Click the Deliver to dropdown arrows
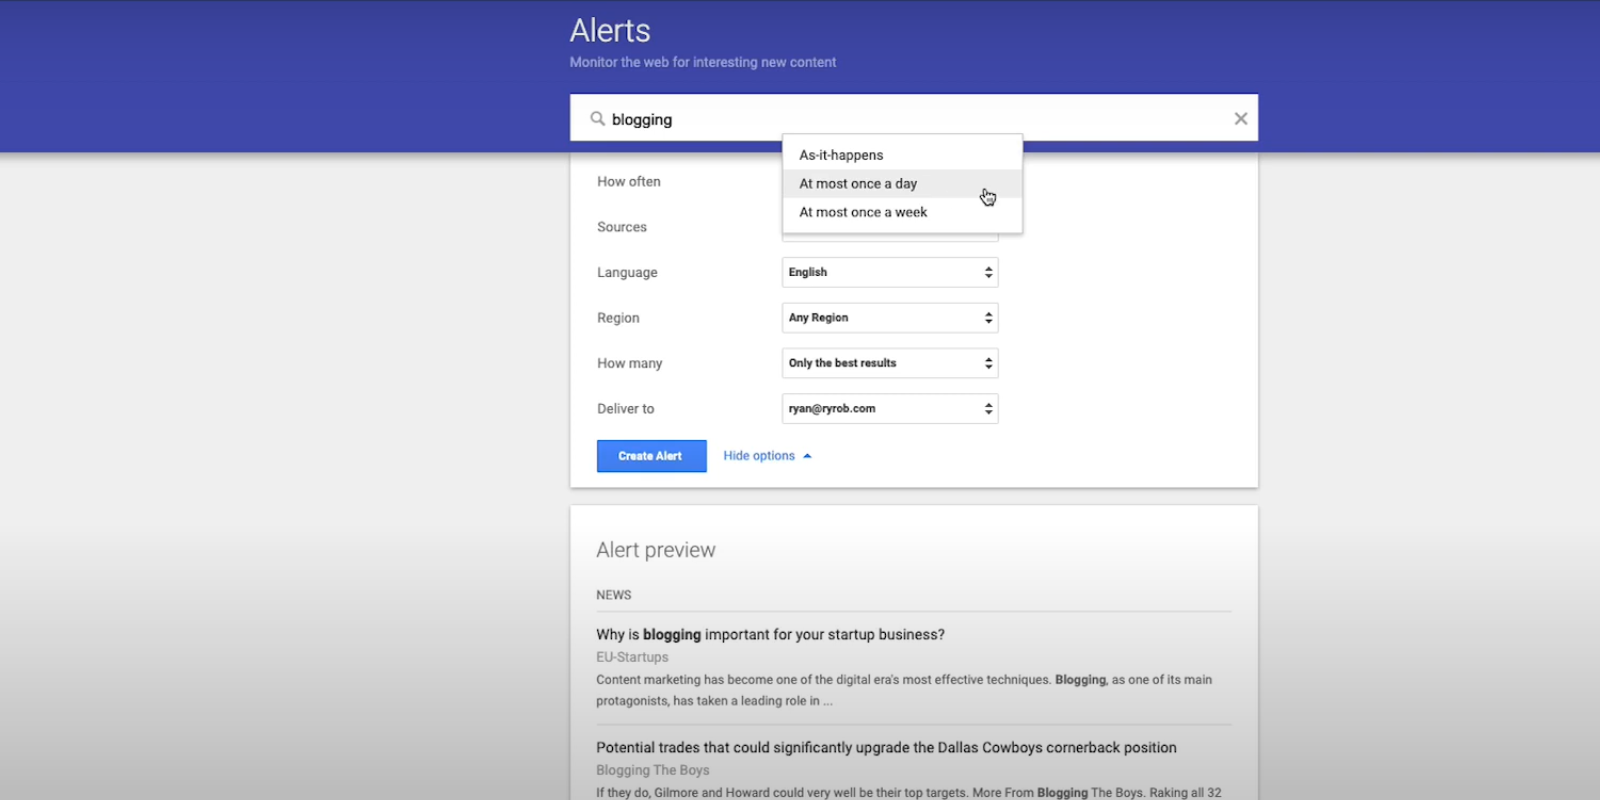The width and height of the screenshot is (1600, 800). point(988,409)
